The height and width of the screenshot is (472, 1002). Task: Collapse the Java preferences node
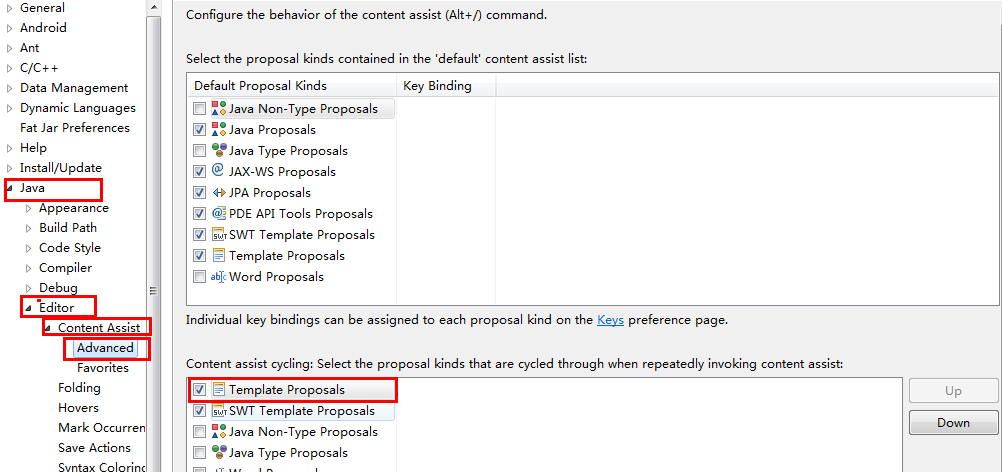[x=10, y=188]
